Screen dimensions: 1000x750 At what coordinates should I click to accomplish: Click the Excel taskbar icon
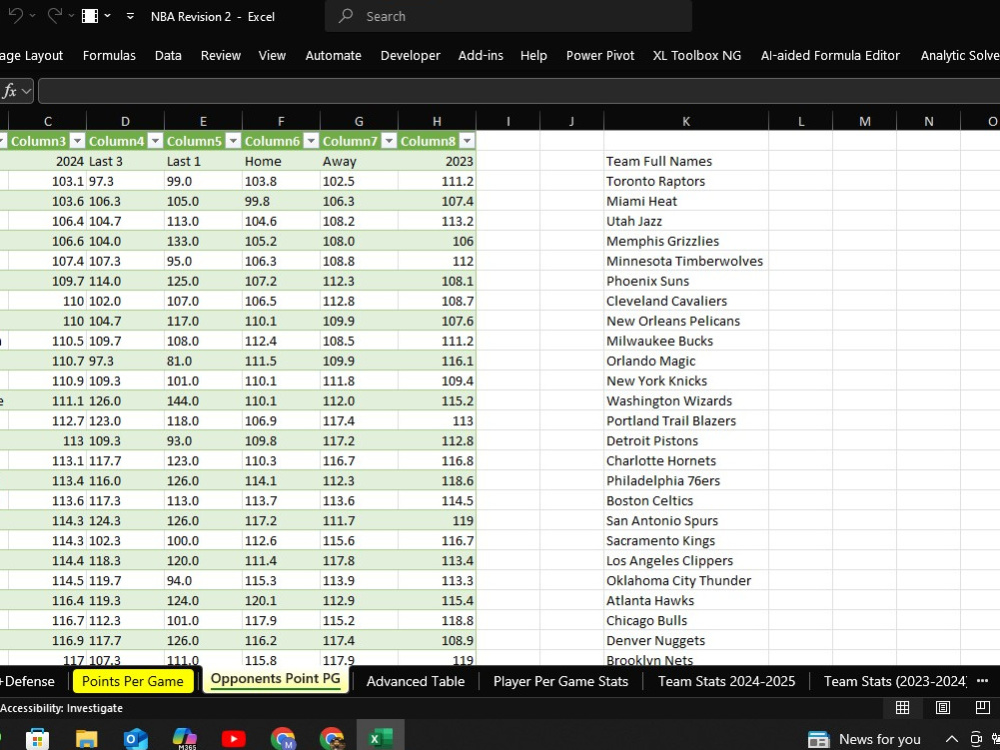point(379,738)
